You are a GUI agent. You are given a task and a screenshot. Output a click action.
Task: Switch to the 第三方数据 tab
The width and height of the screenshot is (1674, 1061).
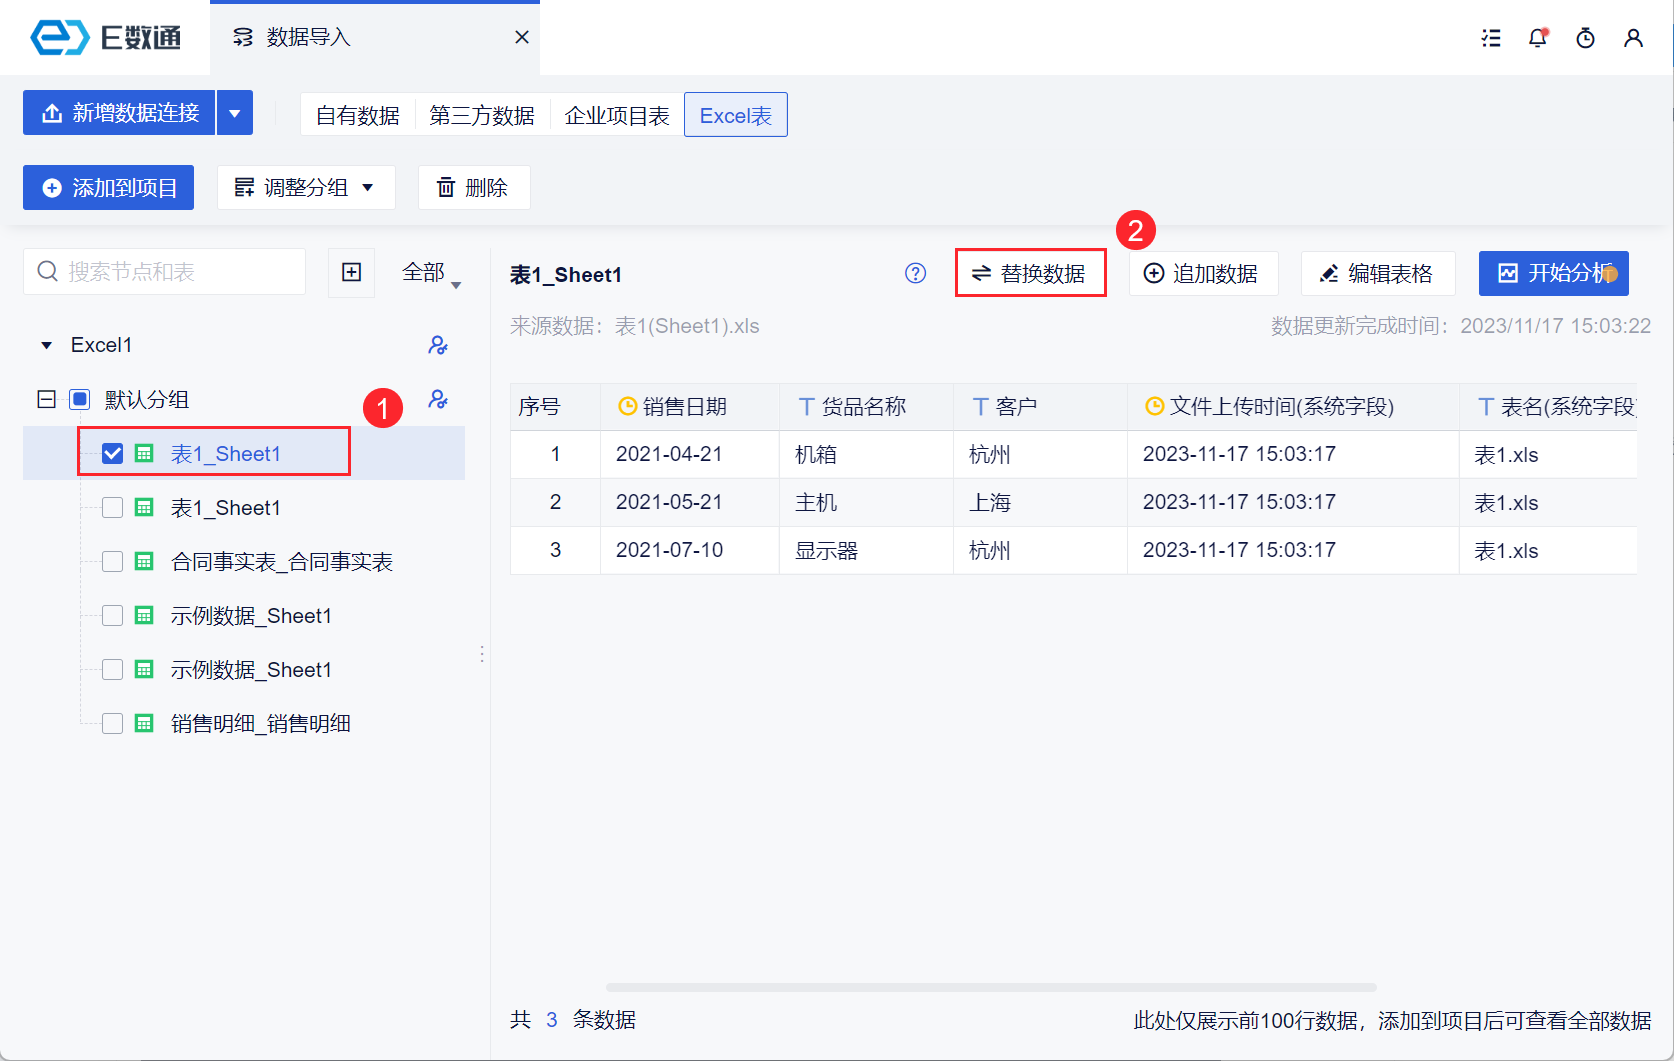click(x=482, y=116)
